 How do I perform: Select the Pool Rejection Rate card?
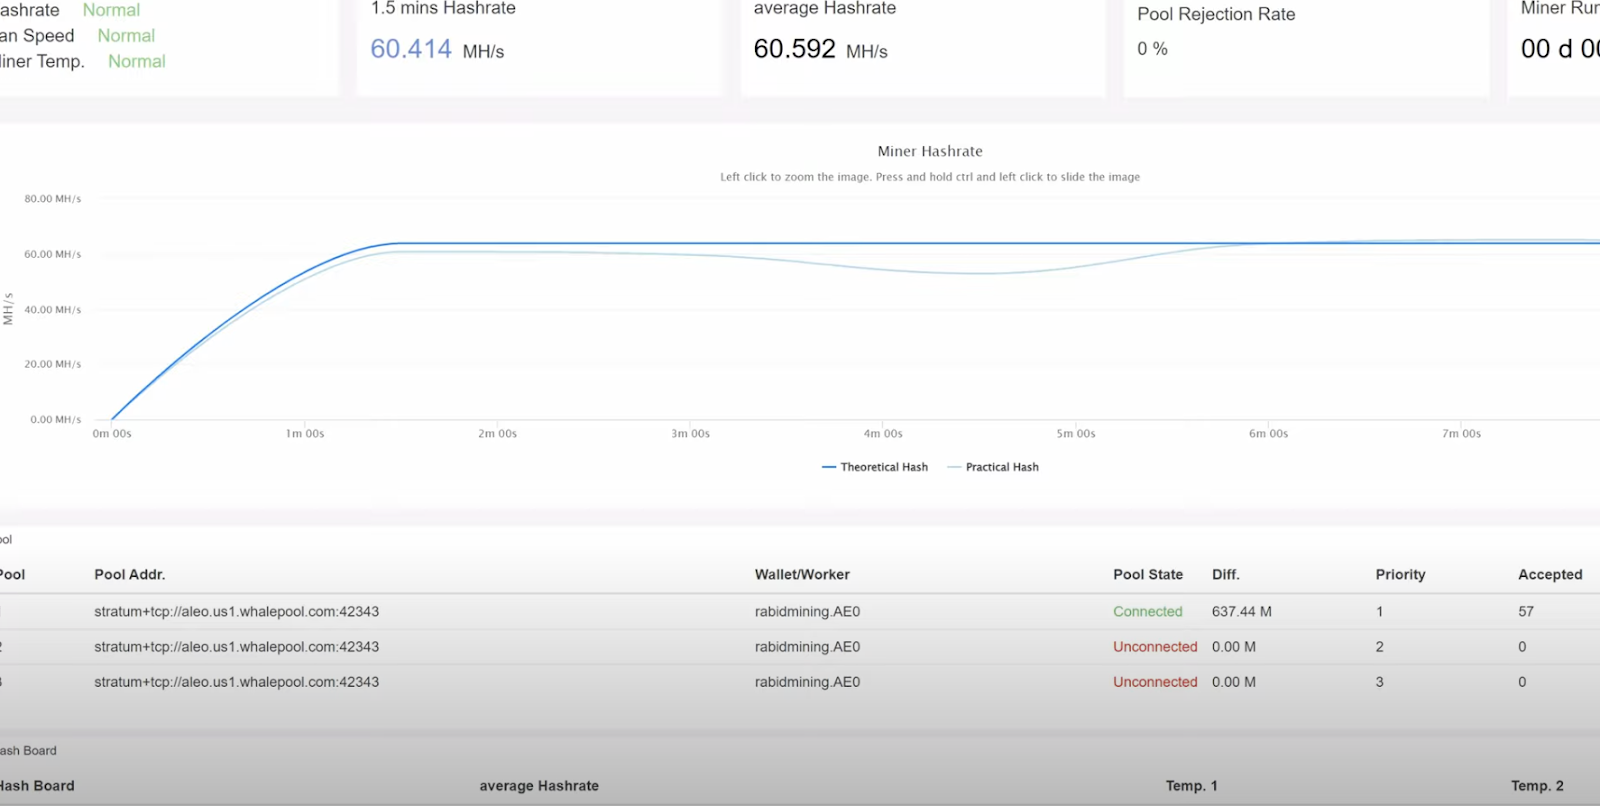[1306, 48]
